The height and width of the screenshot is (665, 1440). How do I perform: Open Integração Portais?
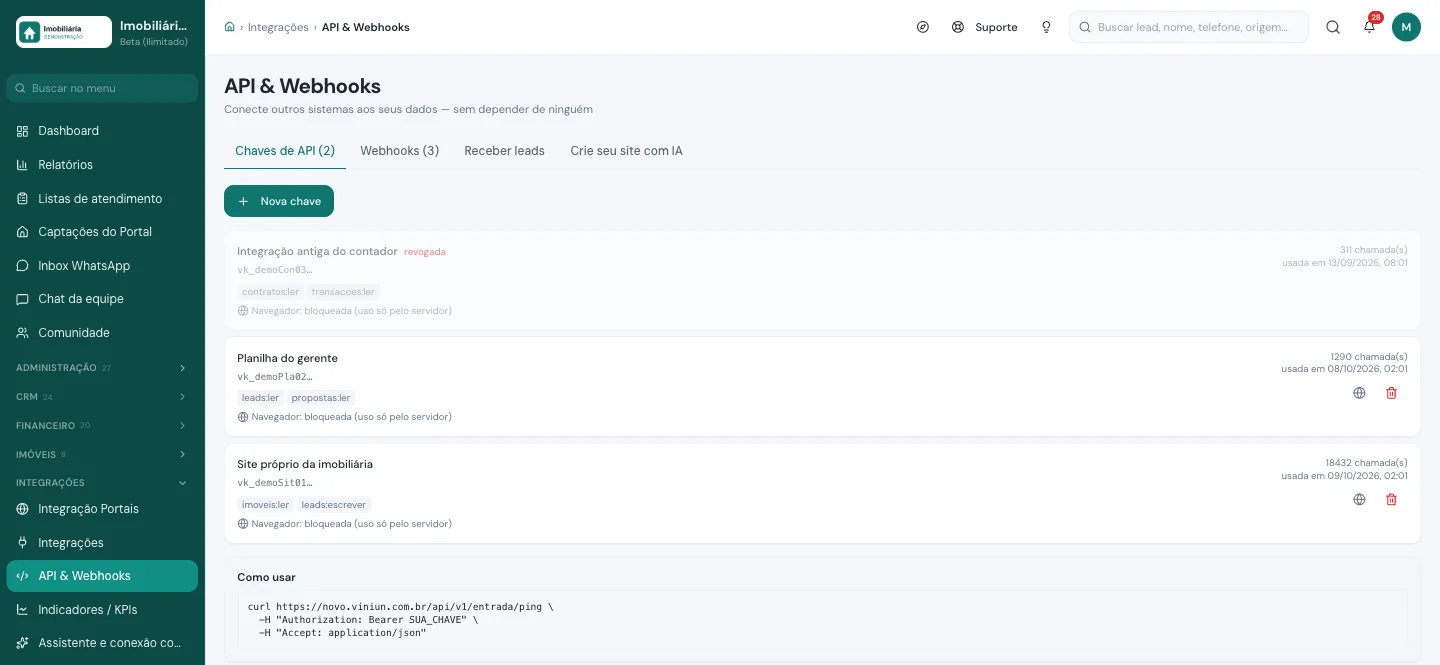click(102, 509)
